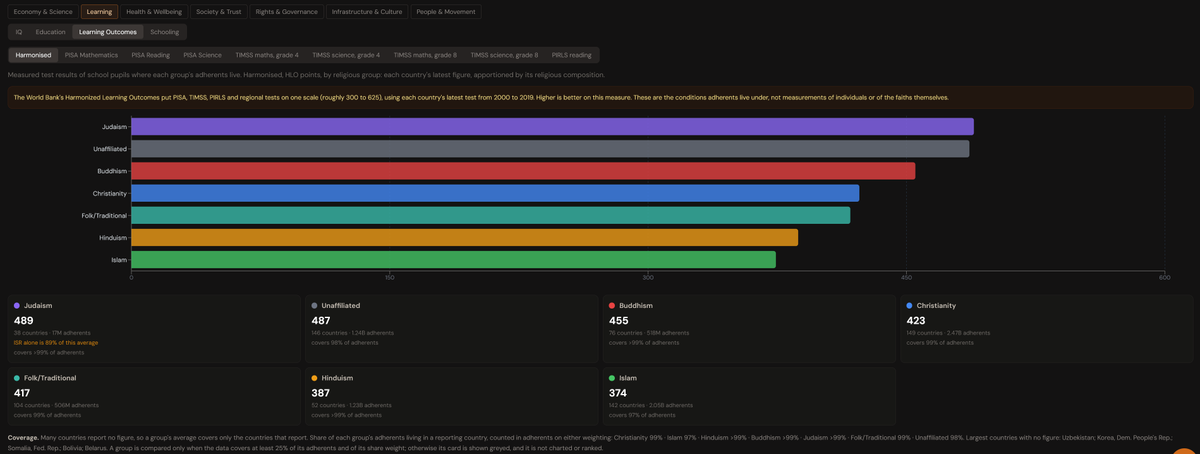1200x454 pixels.
Task: Select TIMSS maths, grade 4 measure
Action: click(x=267, y=55)
